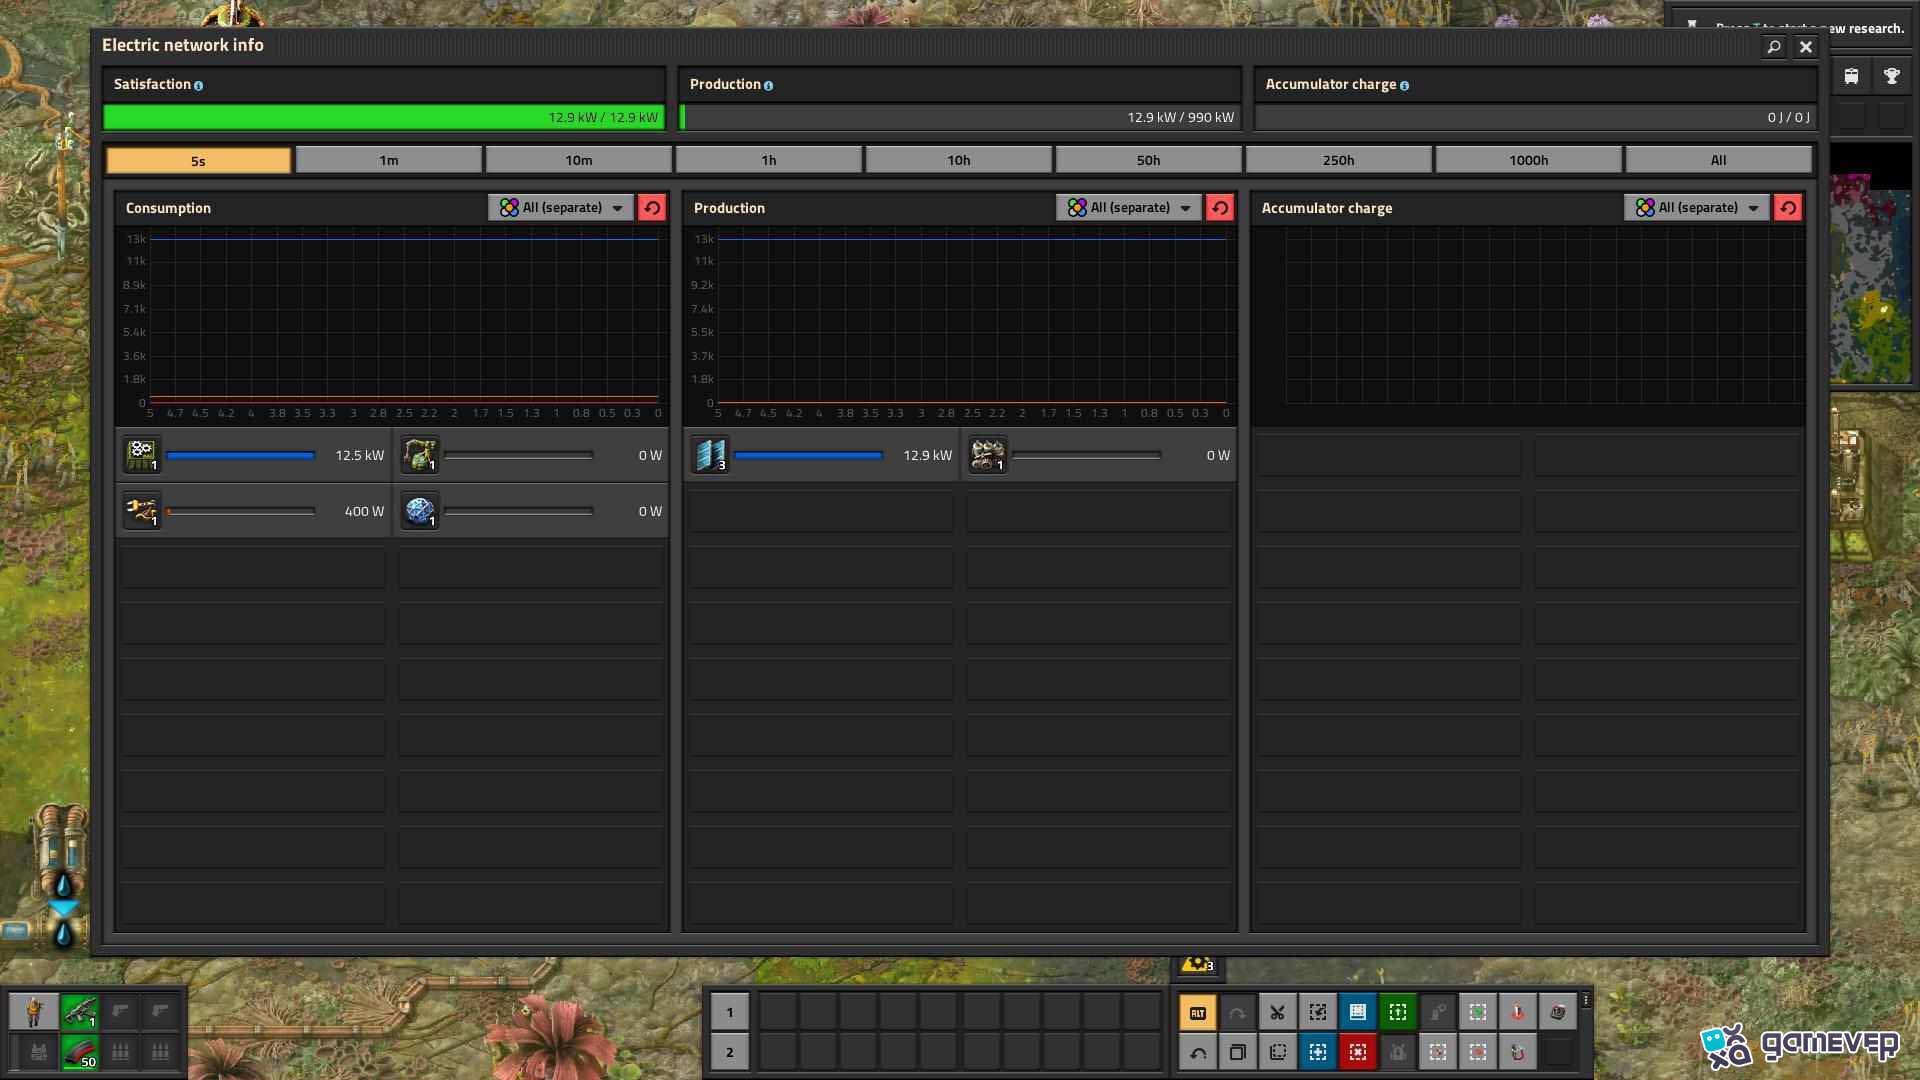Click the inserter consumption icon
Screen dimensions: 1920x1080
tap(141, 511)
